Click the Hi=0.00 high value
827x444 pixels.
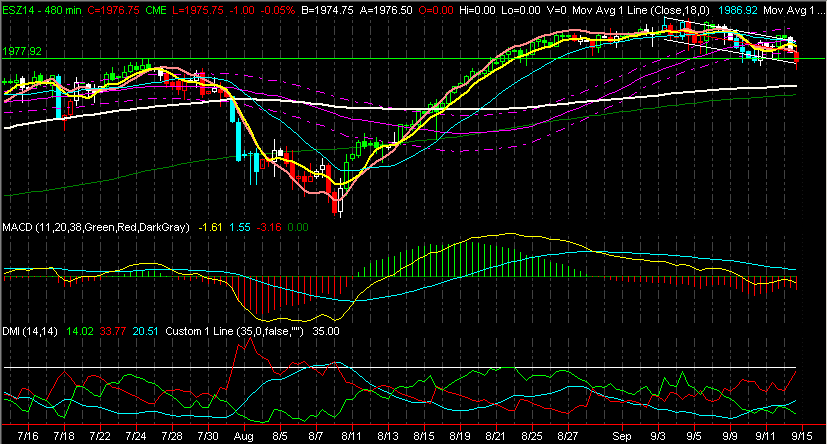(477, 10)
